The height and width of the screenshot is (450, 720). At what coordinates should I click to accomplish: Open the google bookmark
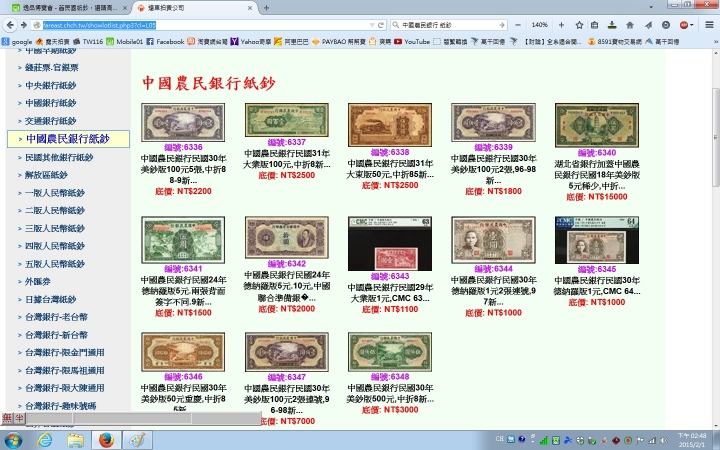[x=17, y=41]
